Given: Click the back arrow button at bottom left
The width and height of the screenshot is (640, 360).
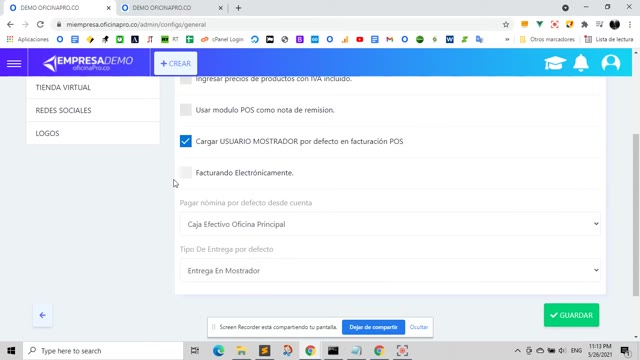Looking at the screenshot, I should pyautogui.click(x=42, y=315).
